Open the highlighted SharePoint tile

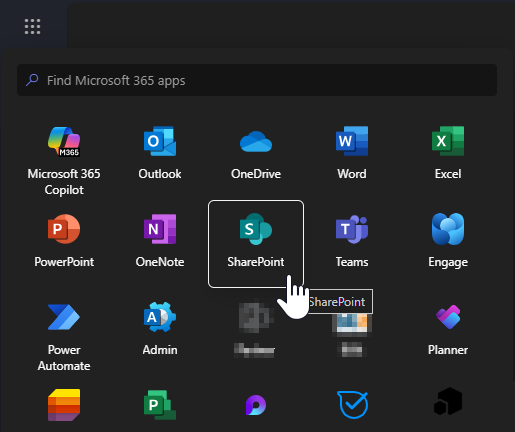coord(256,244)
